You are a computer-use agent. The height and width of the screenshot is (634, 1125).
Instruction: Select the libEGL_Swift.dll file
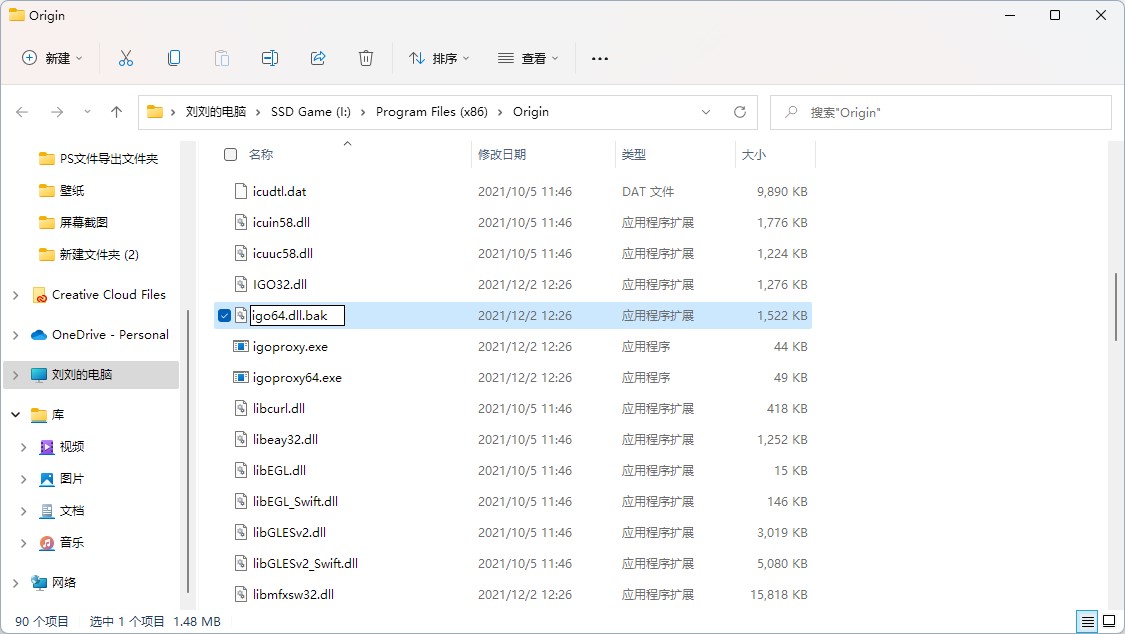pyautogui.click(x=295, y=501)
